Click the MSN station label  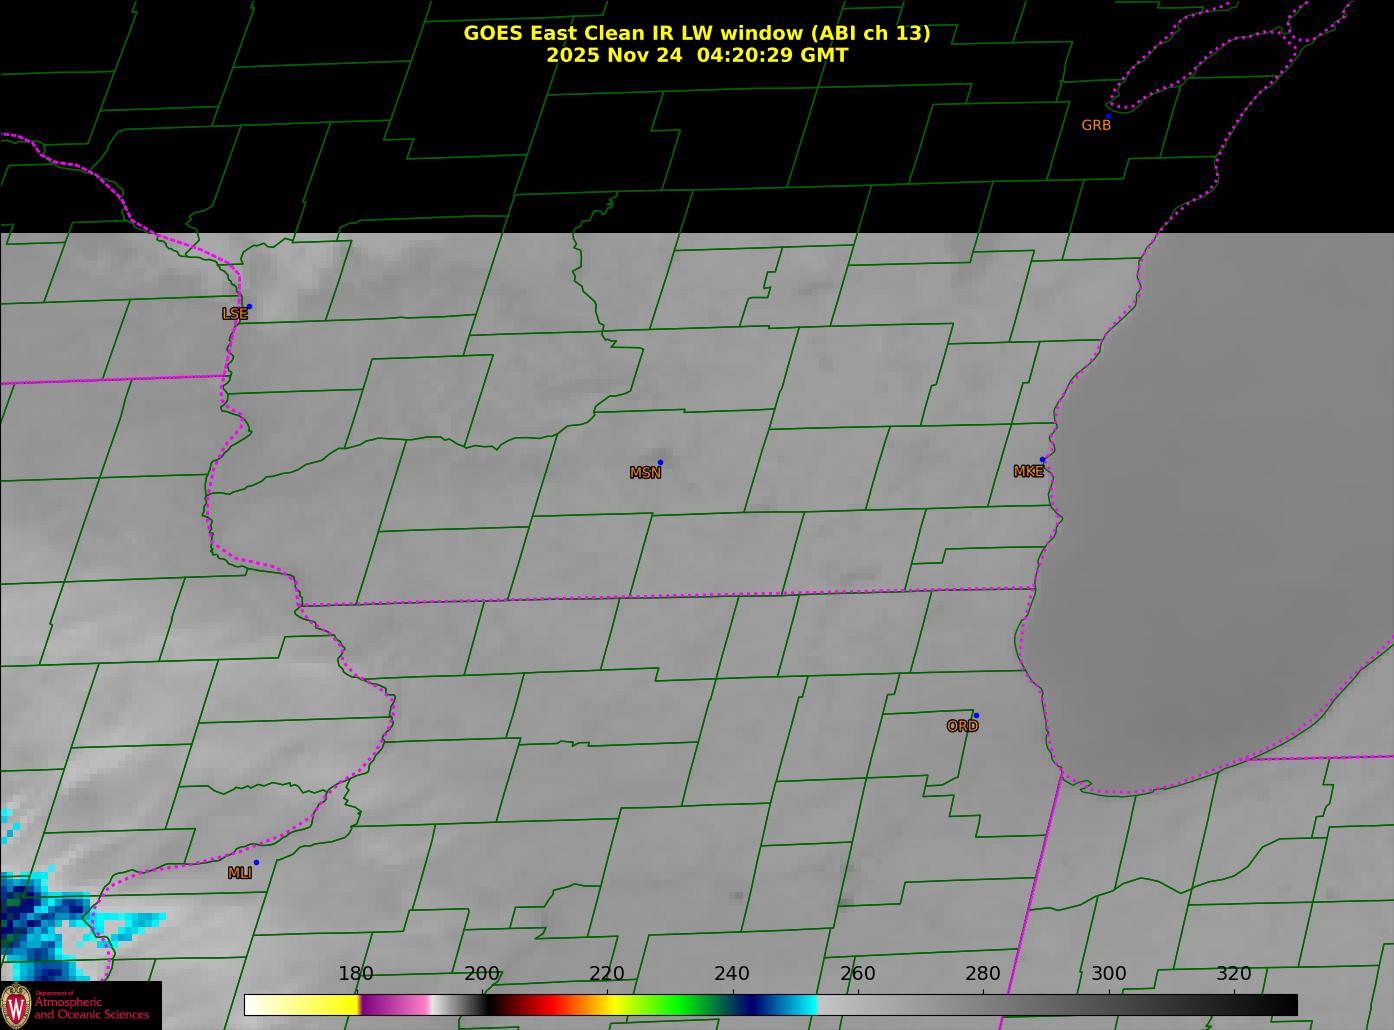click(645, 473)
